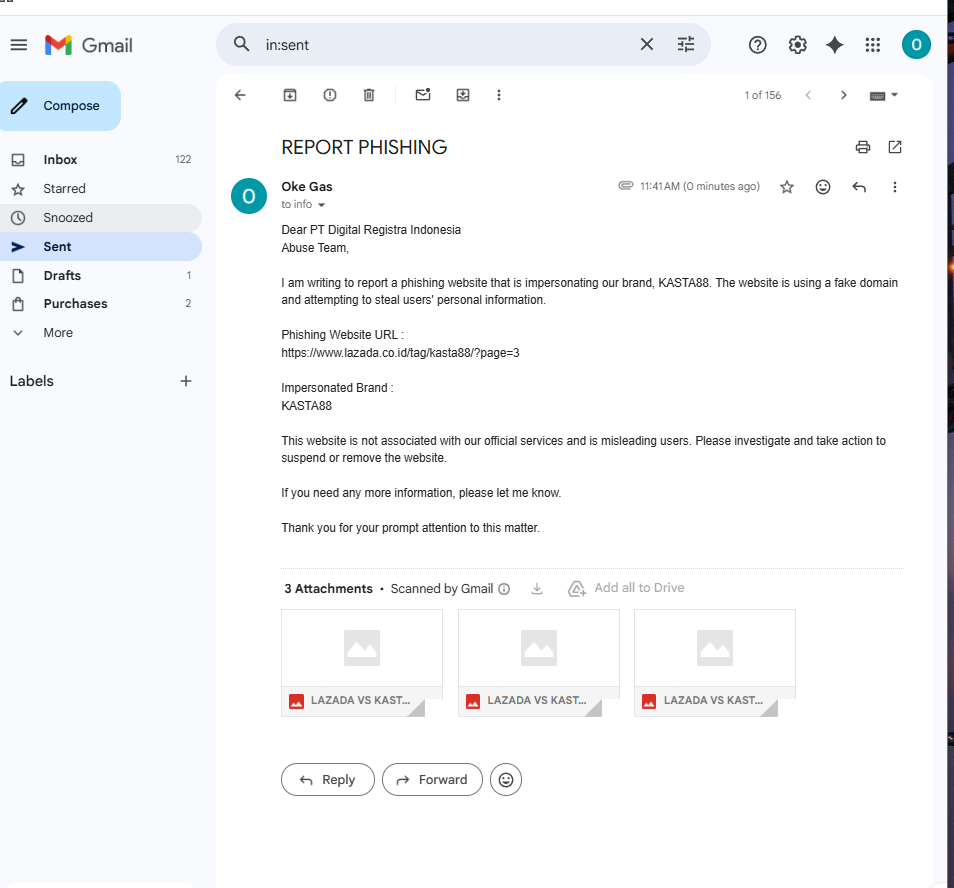Viewport: 954px width, 888px height.
Task: Click the reply arrow in message header
Action: tap(859, 187)
